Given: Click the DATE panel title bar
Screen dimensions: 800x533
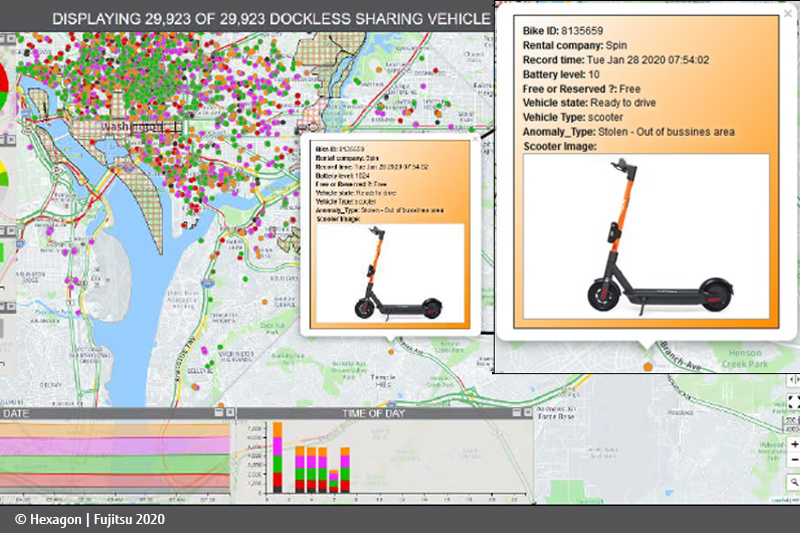Looking at the screenshot, I should 117,413.
